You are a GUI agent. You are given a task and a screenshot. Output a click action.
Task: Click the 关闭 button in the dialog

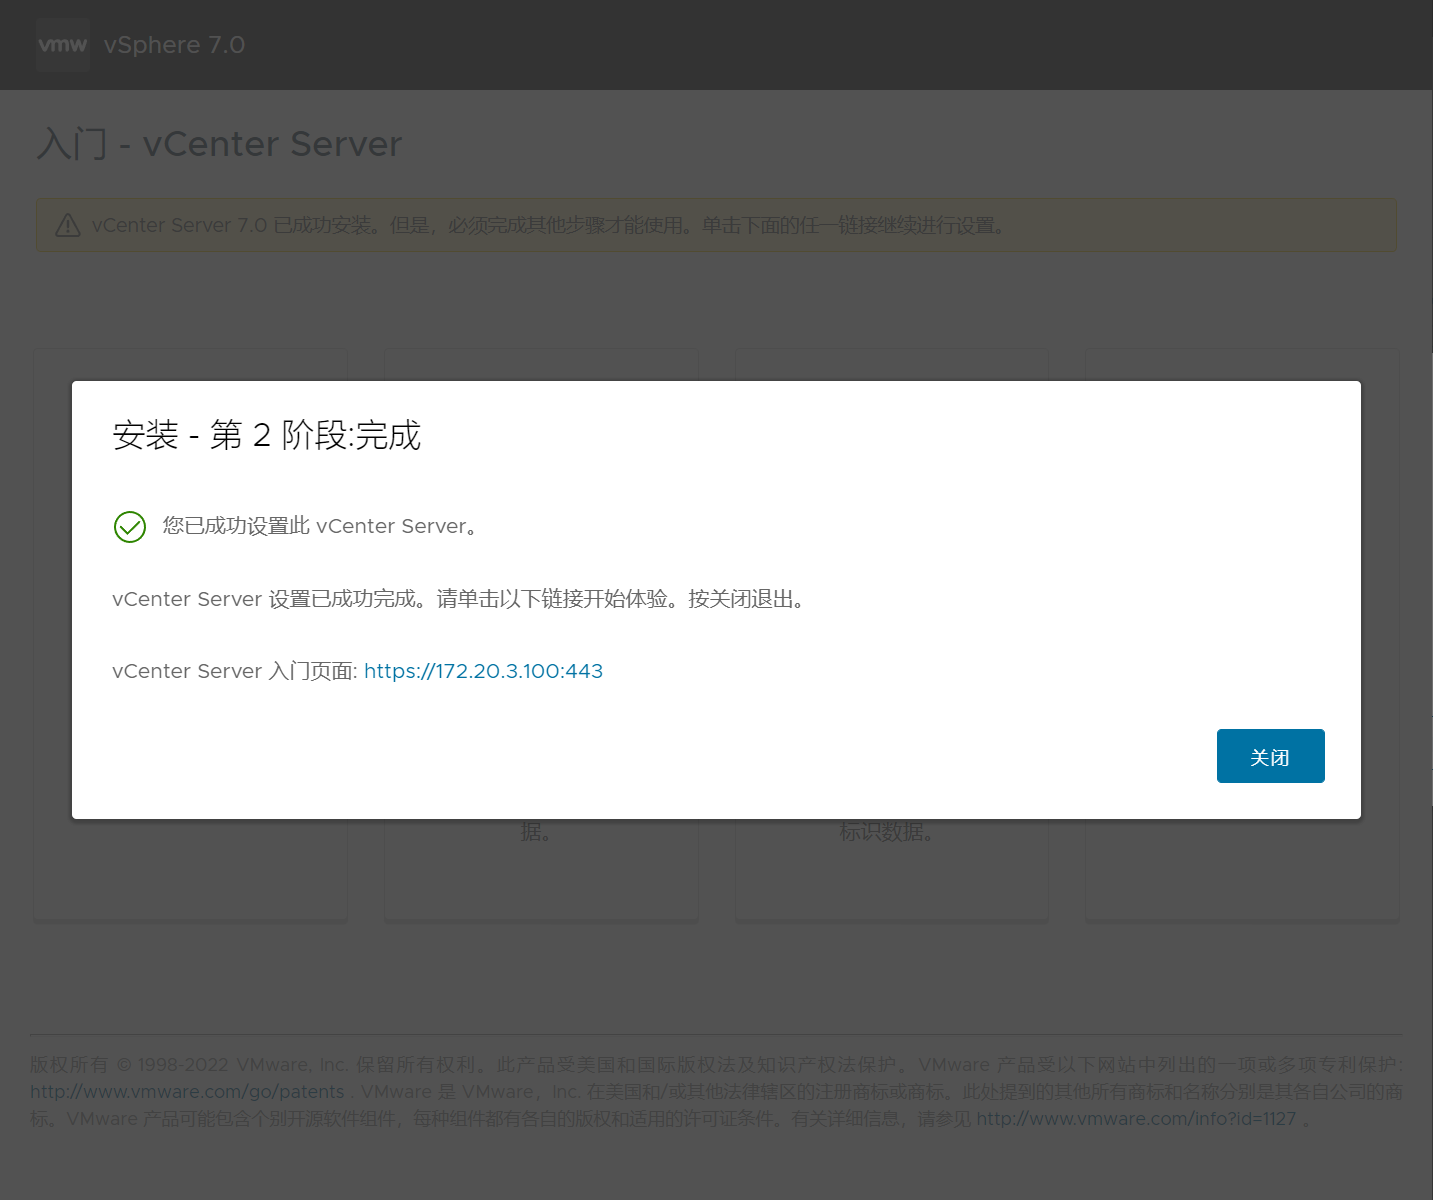coord(1270,756)
